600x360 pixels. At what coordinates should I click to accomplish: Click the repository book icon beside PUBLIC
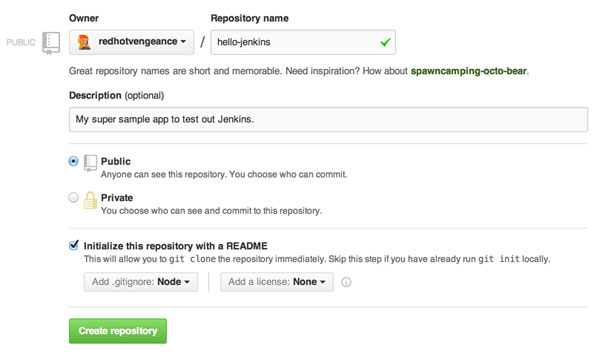tap(51, 43)
